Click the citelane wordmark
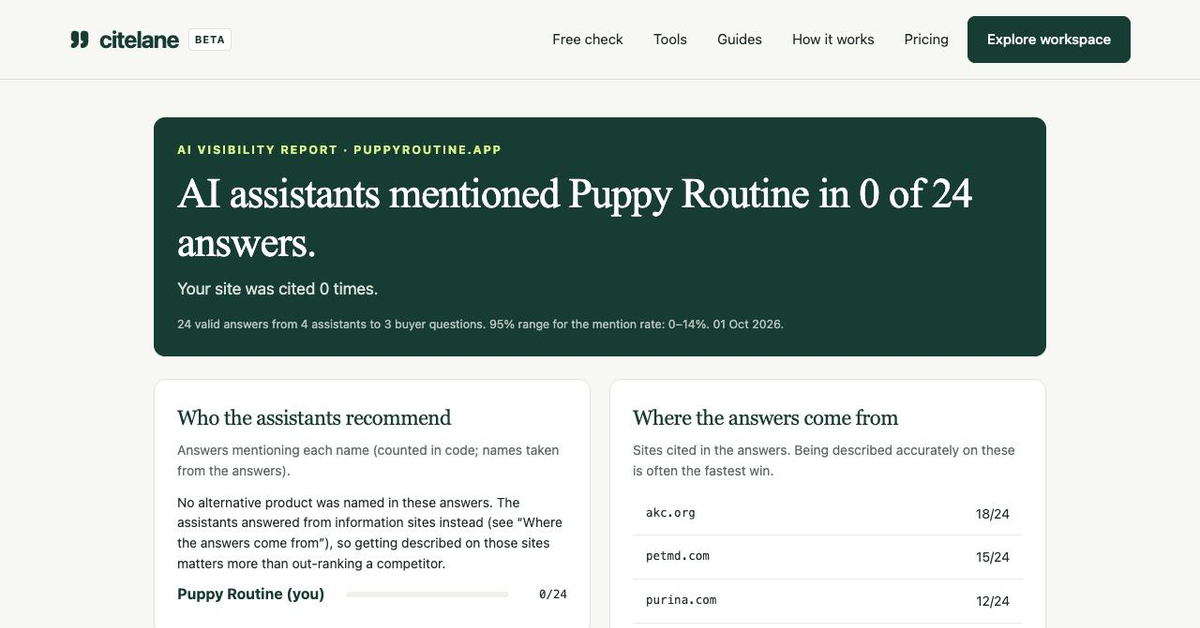This screenshot has width=1200, height=628. (x=139, y=40)
